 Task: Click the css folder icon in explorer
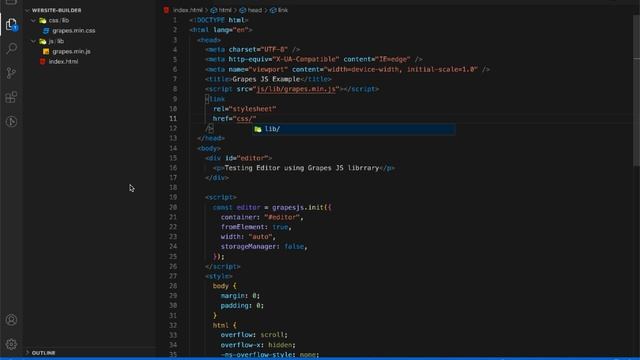click(x=42, y=20)
